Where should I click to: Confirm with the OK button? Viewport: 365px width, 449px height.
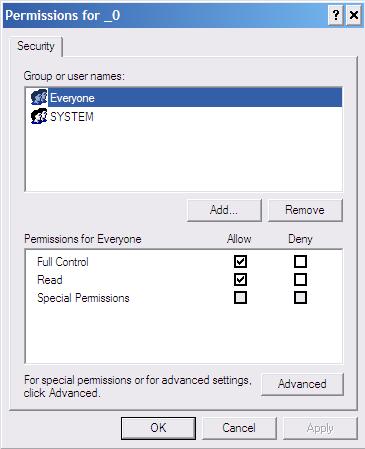(158, 428)
